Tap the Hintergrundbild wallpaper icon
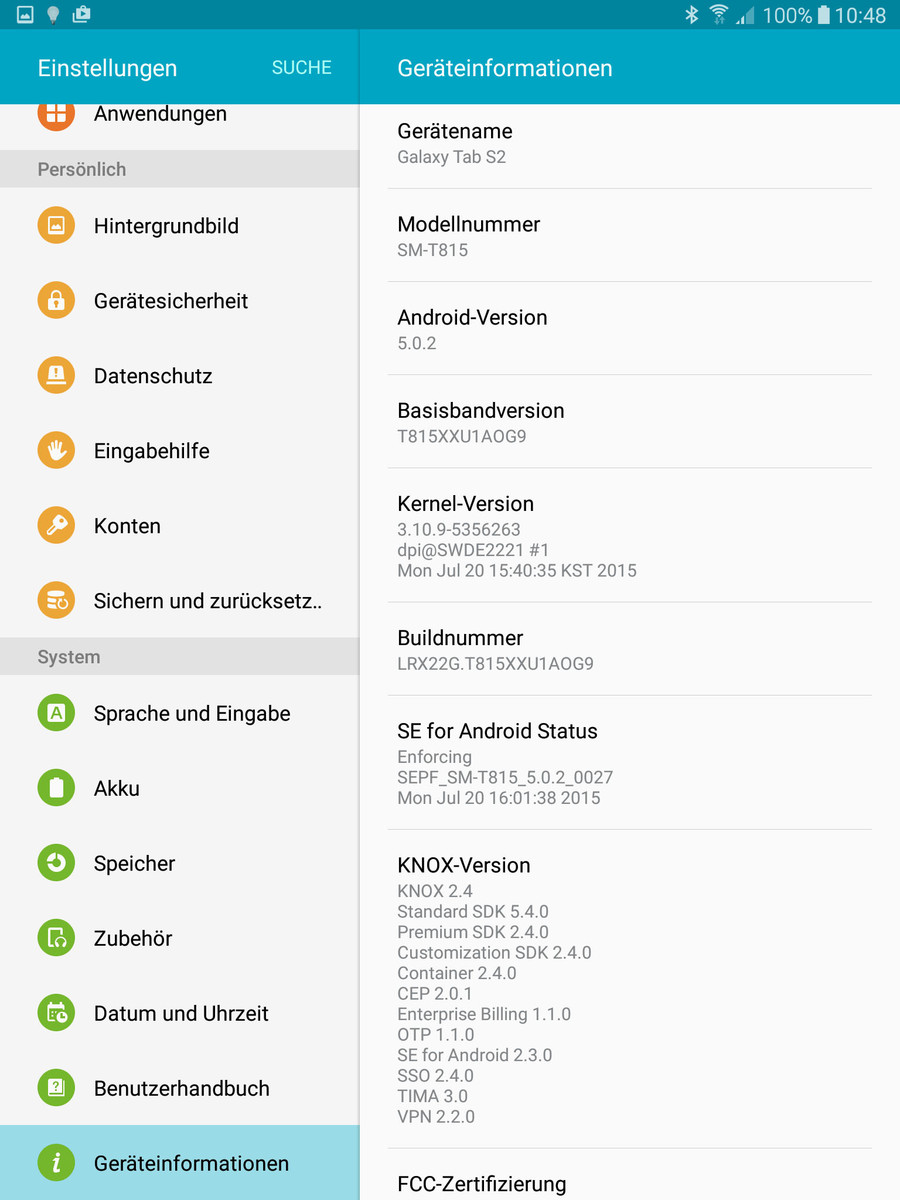Viewport: 900px width, 1200px height. click(x=56, y=226)
